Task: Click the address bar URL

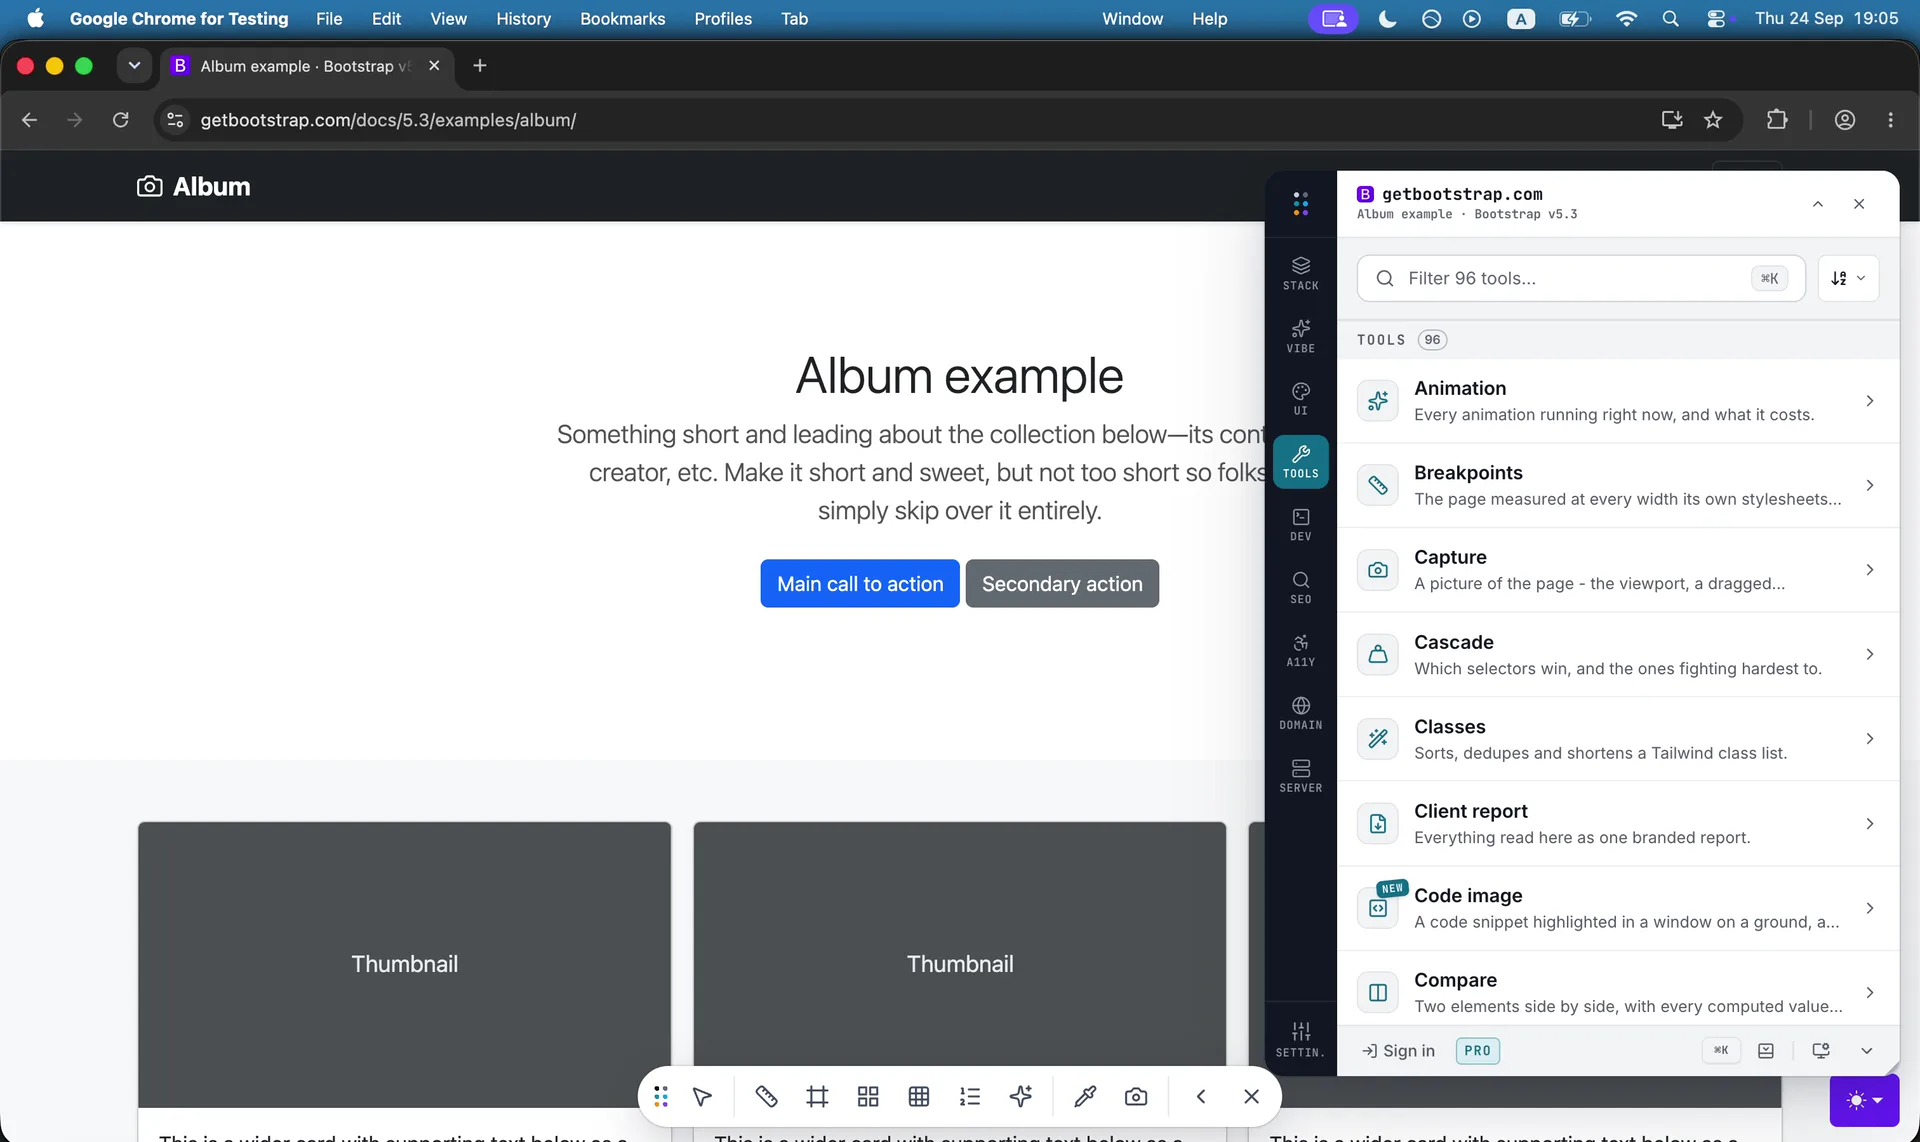Action: (x=388, y=120)
